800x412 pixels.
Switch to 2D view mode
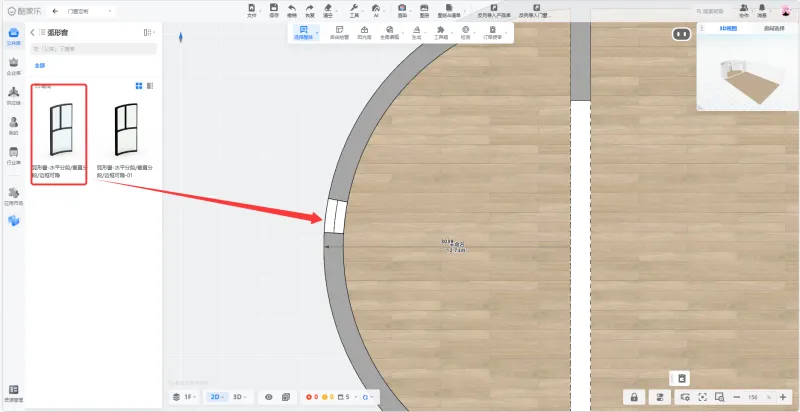point(215,397)
